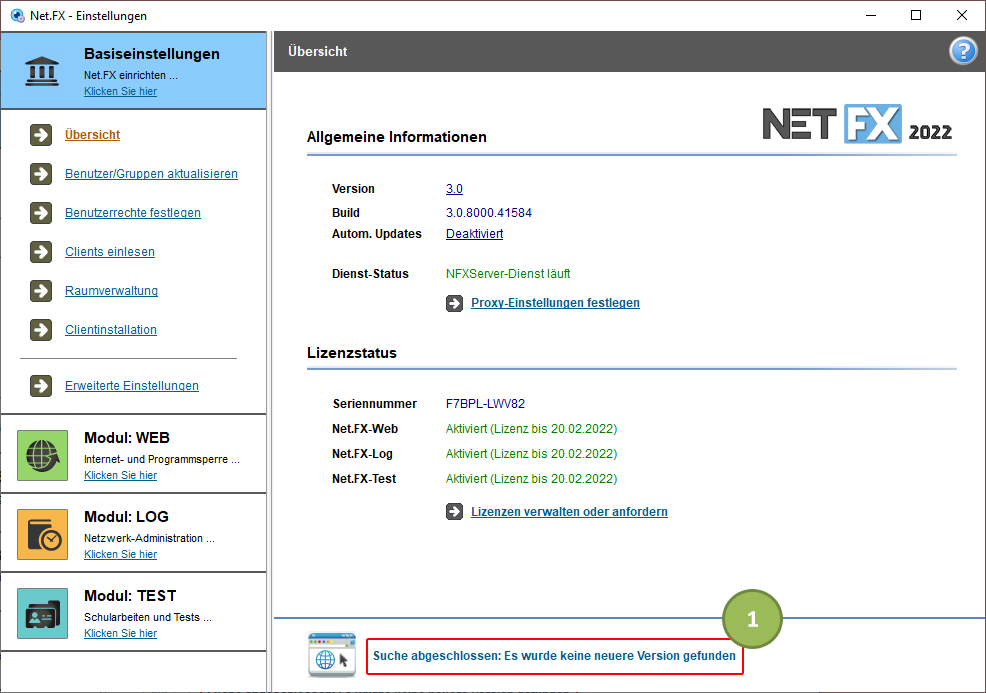The width and height of the screenshot is (986, 693).
Task: Click the 'Lizenzstatus' heading
Action: [x=352, y=353]
